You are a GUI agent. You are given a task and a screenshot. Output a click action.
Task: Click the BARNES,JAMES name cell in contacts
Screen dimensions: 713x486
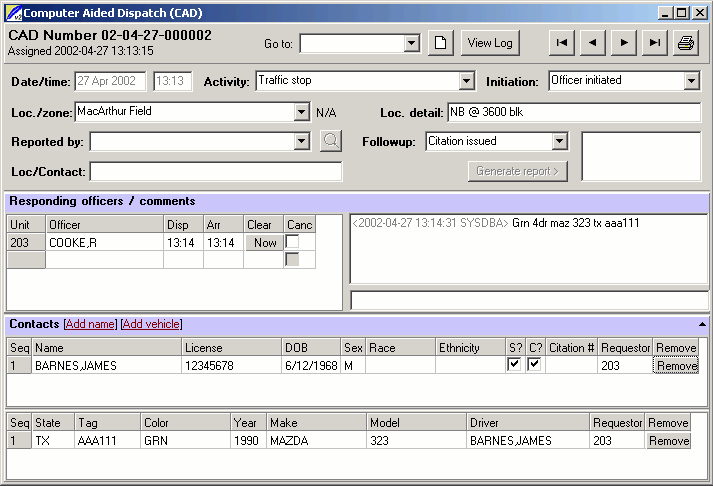106,366
